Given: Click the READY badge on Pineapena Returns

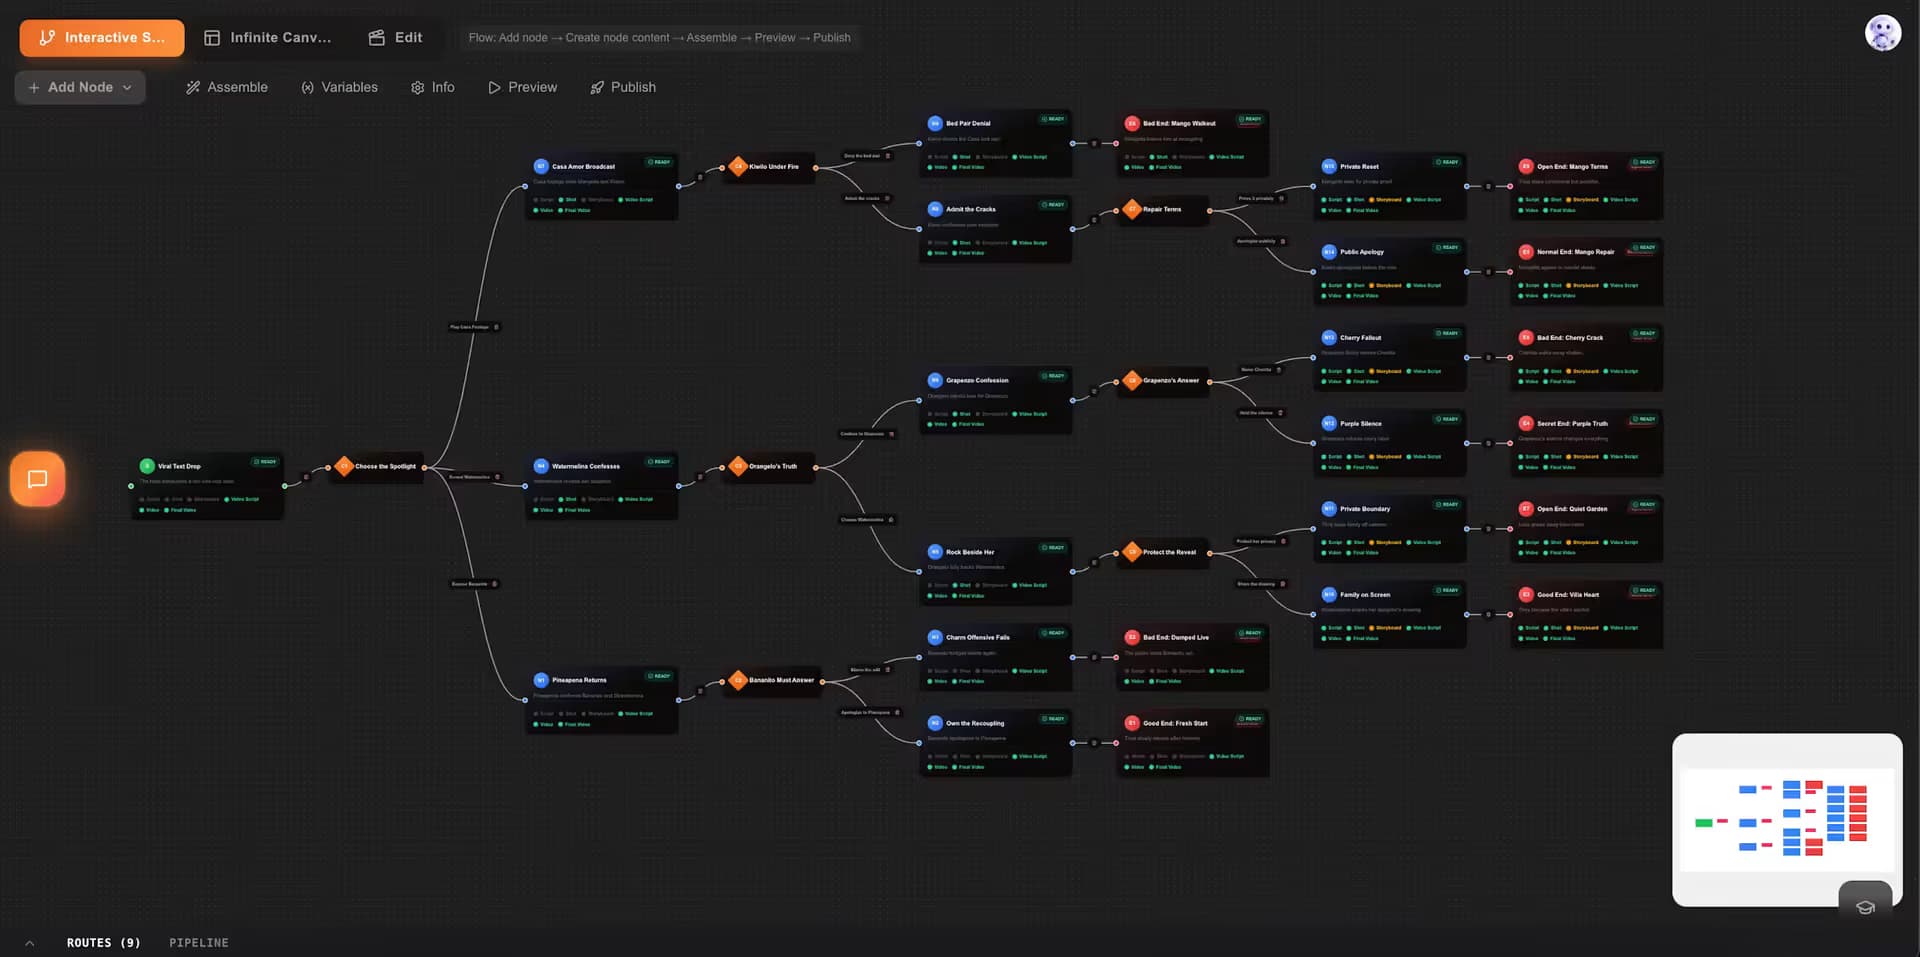Looking at the screenshot, I should pyautogui.click(x=659, y=676).
